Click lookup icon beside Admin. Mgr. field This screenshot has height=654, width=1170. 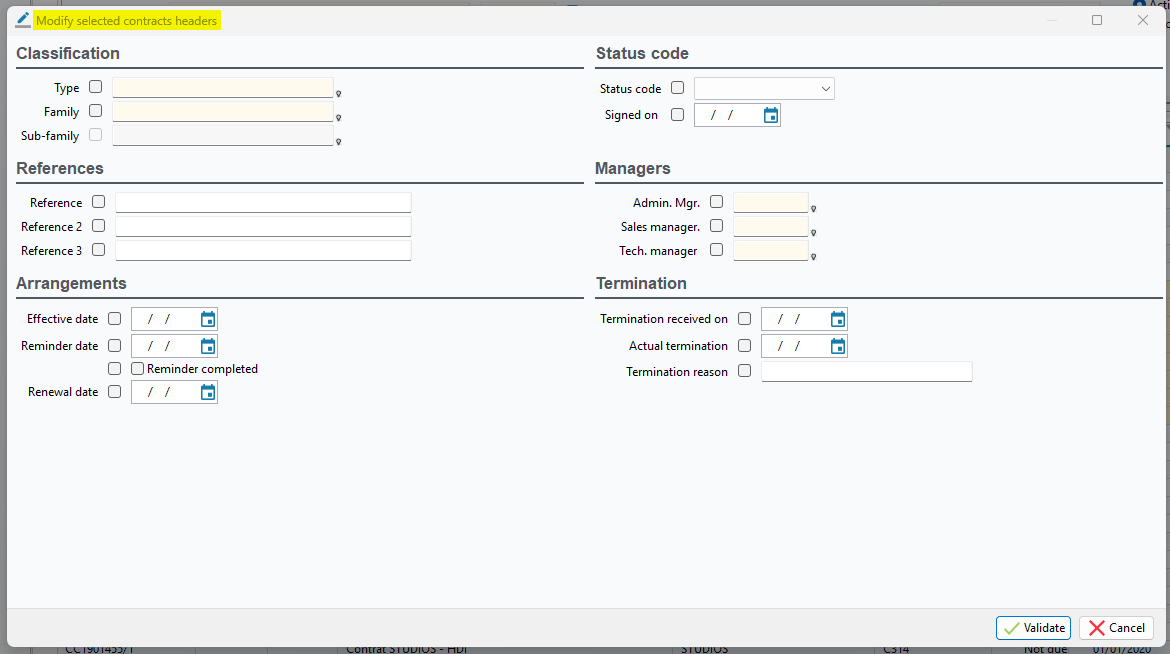tap(814, 209)
